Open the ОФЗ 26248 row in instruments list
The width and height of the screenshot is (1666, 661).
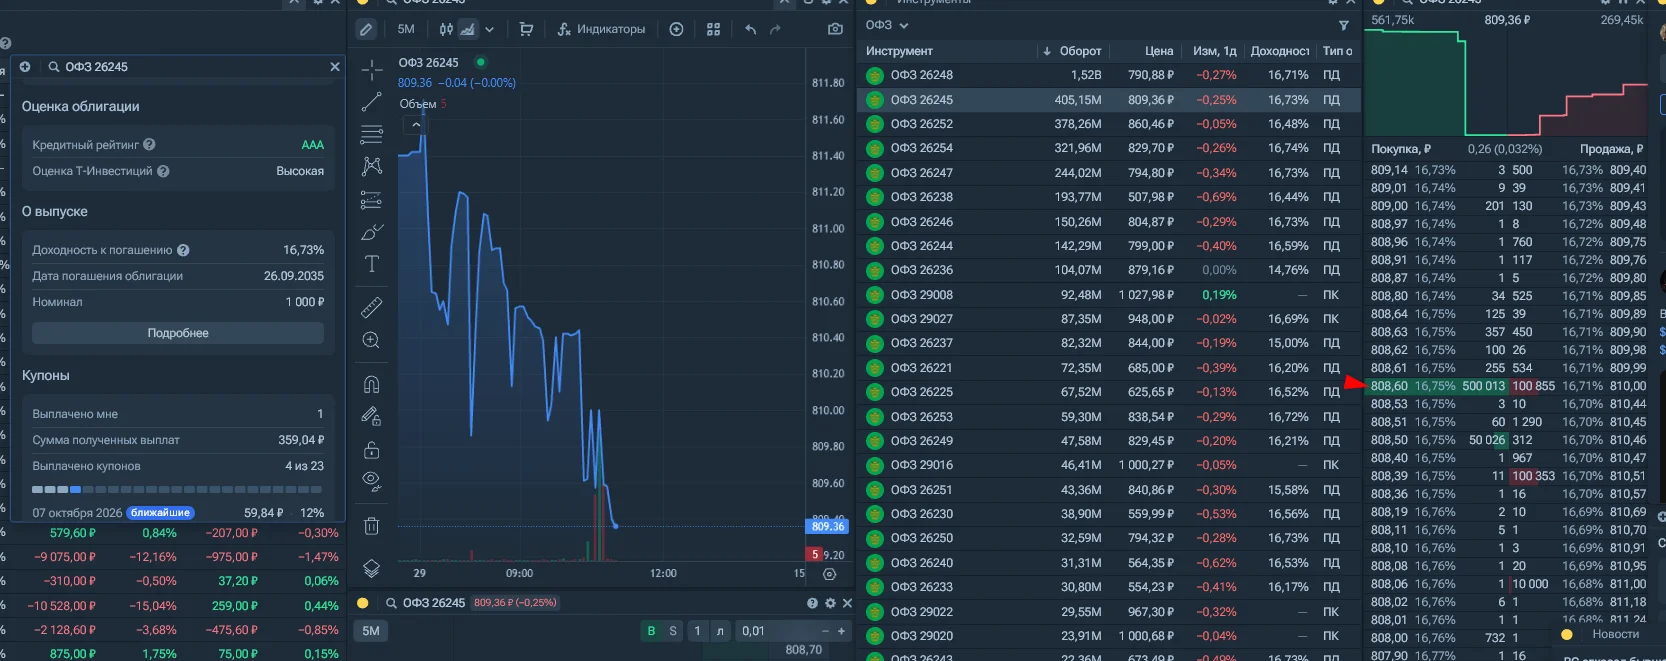tap(1109, 75)
